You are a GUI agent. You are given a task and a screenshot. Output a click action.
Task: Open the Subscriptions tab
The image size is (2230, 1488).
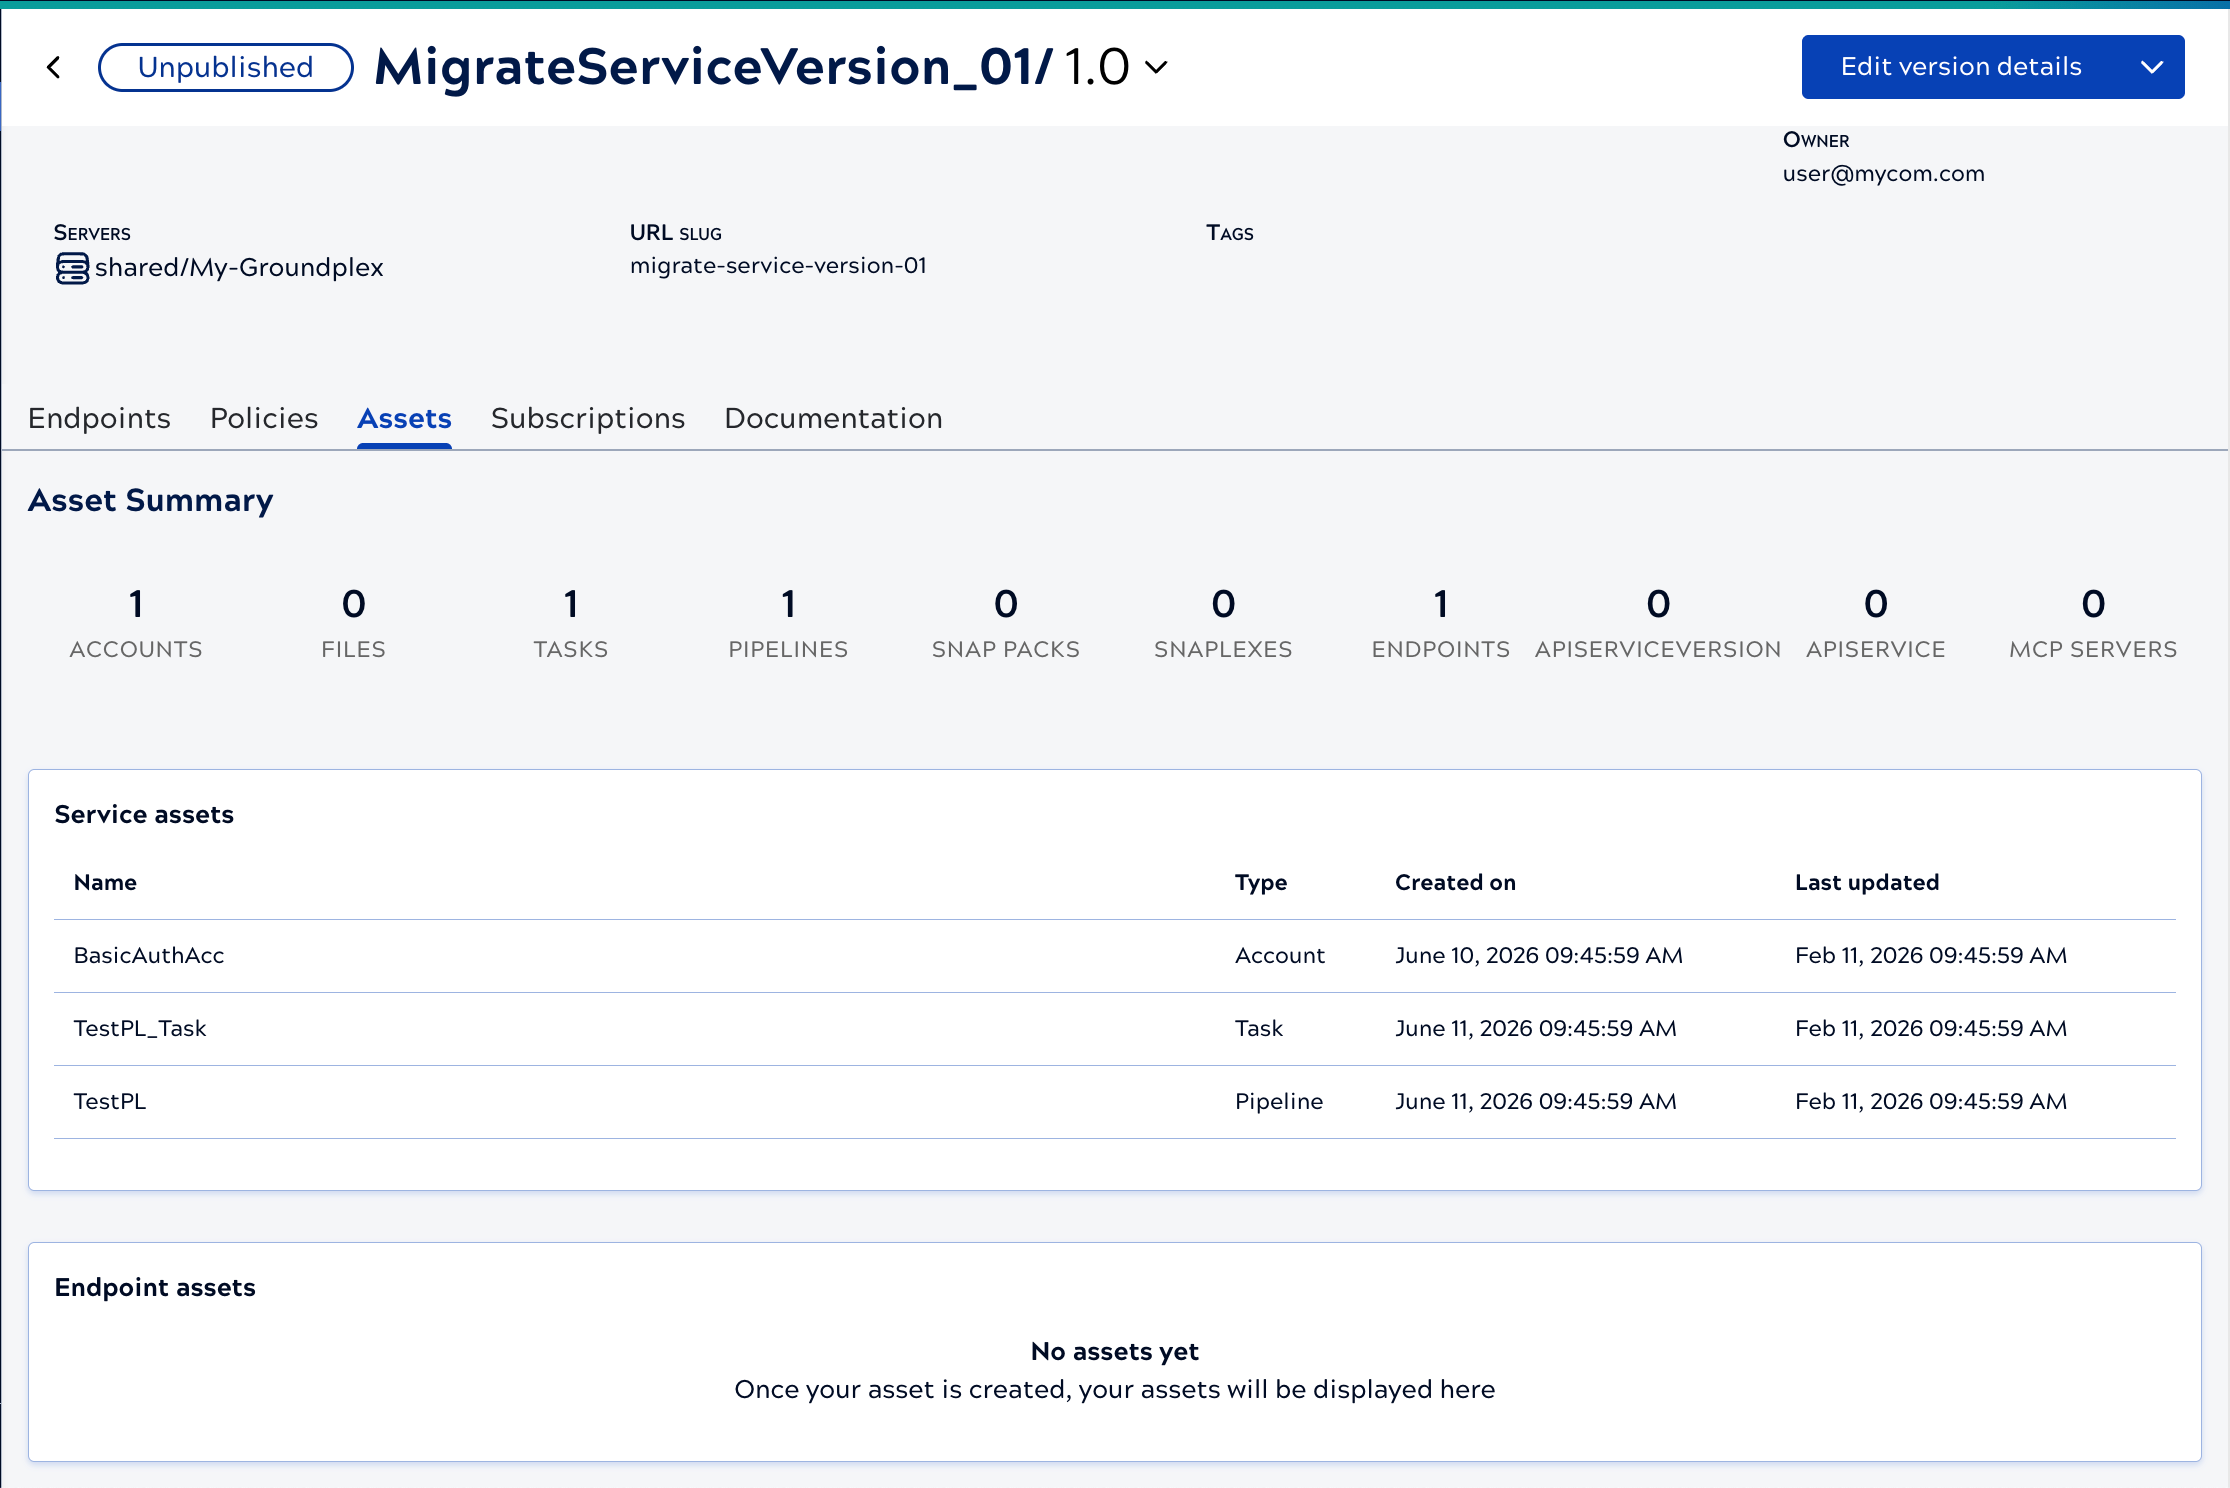tap(588, 418)
